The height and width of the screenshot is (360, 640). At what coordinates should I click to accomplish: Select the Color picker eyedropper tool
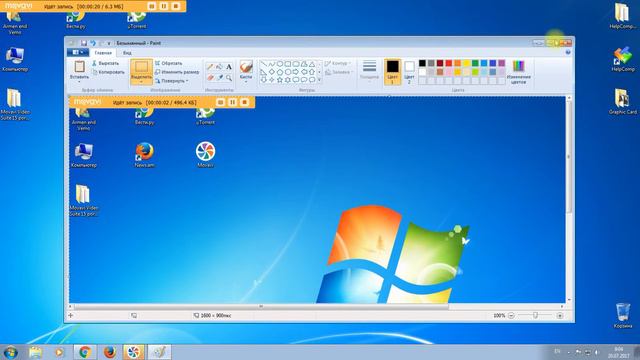click(x=220, y=78)
